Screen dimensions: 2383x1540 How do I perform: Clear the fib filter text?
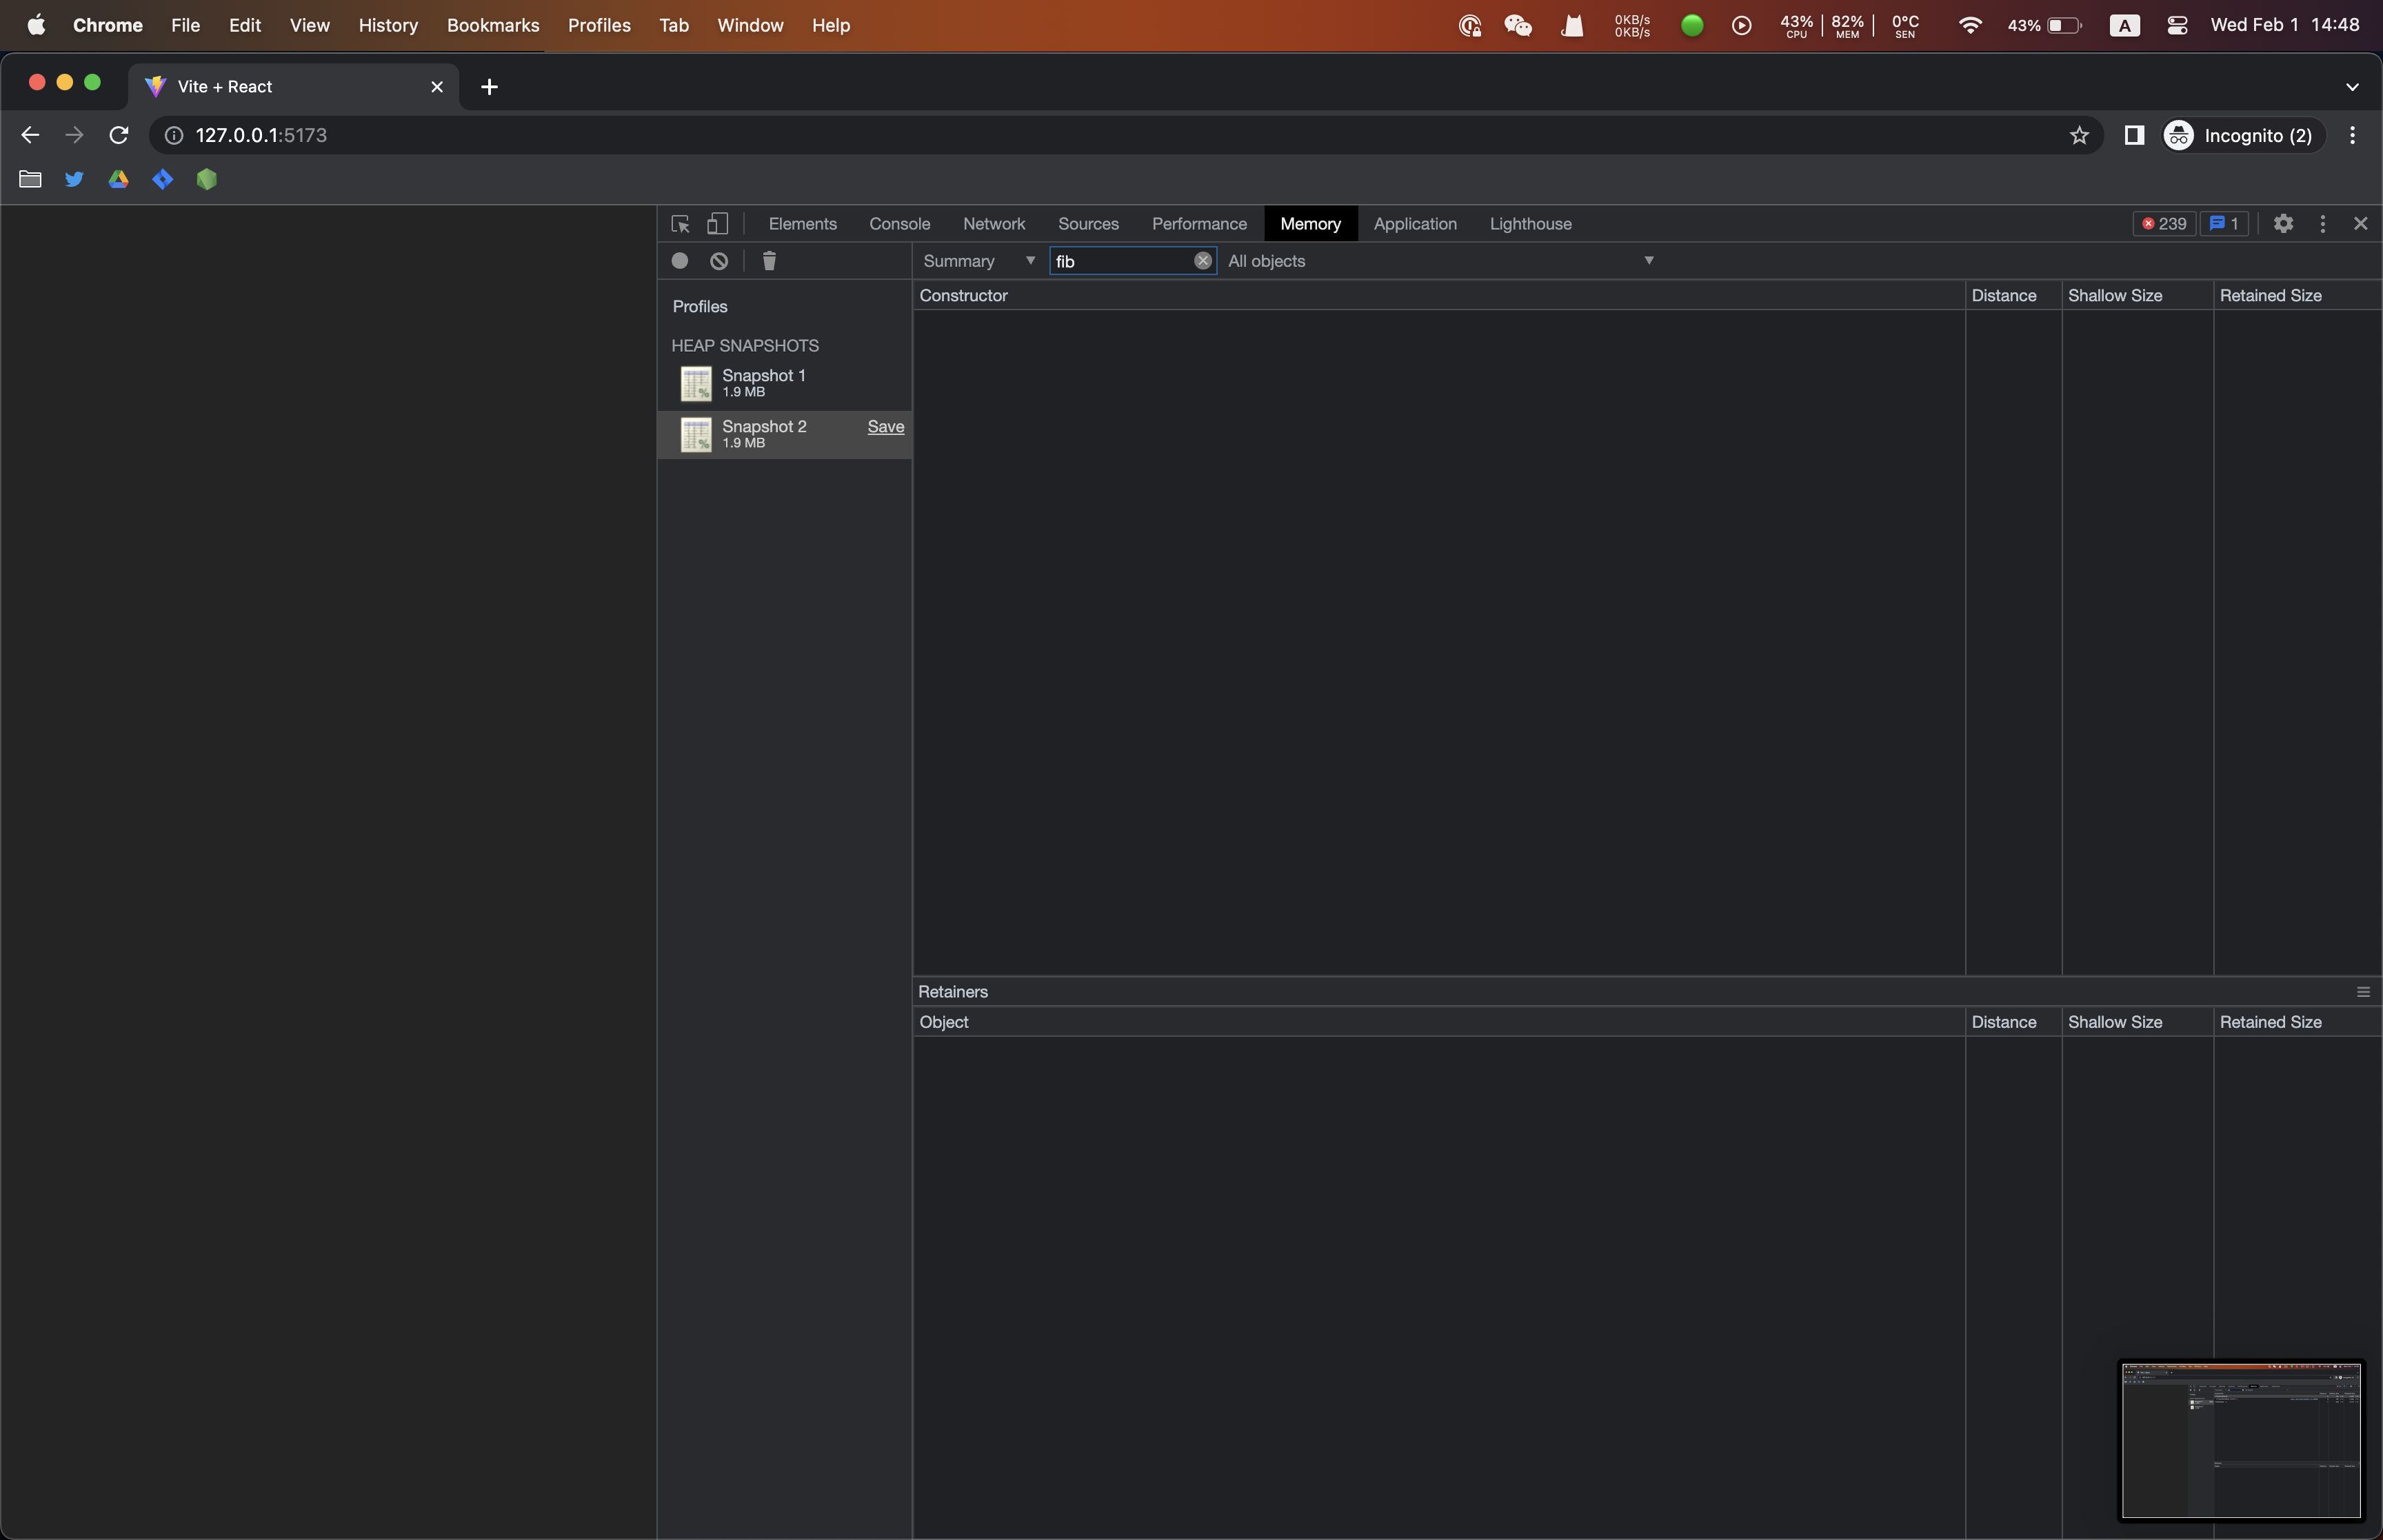1203,260
